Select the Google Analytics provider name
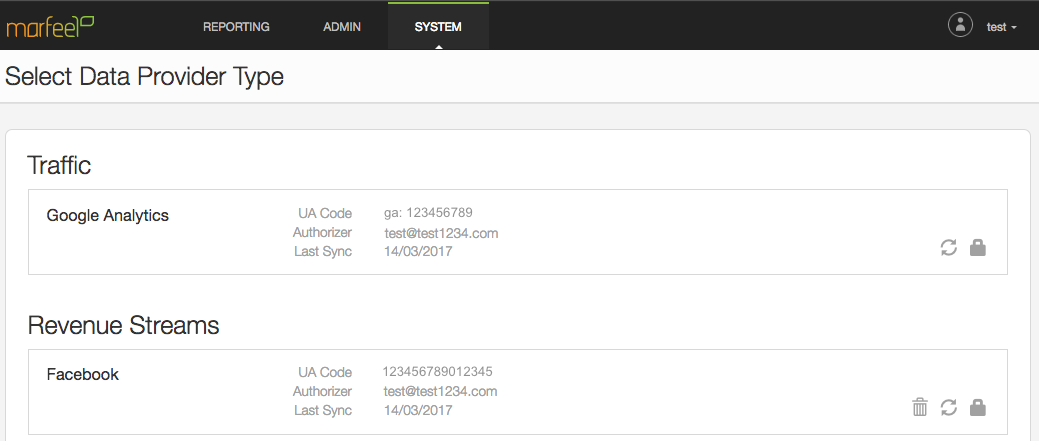Viewport: 1039px width, 441px height. (107, 215)
